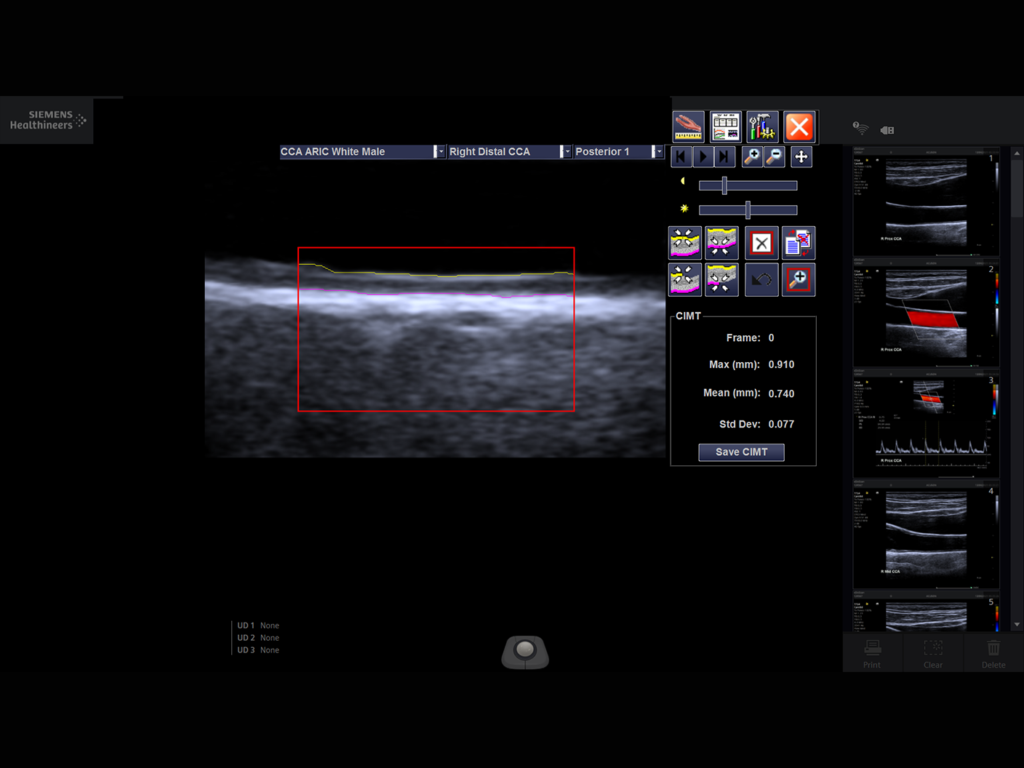Open the Right Distal CCA dropdown
The image size is (1024, 768).
(566, 152)
